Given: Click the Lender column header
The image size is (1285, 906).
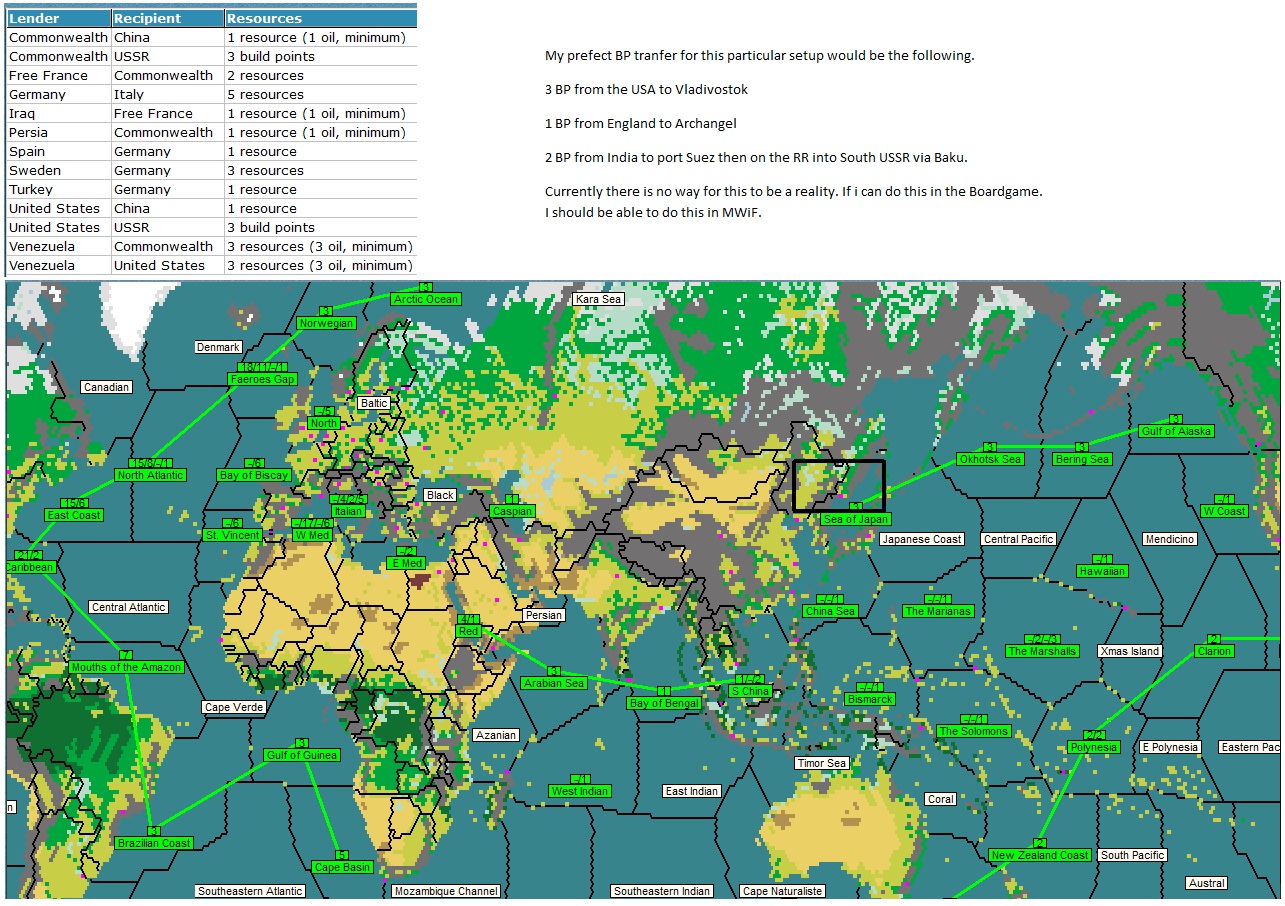Looking at the screenshot, I should (x=58, y=18).
